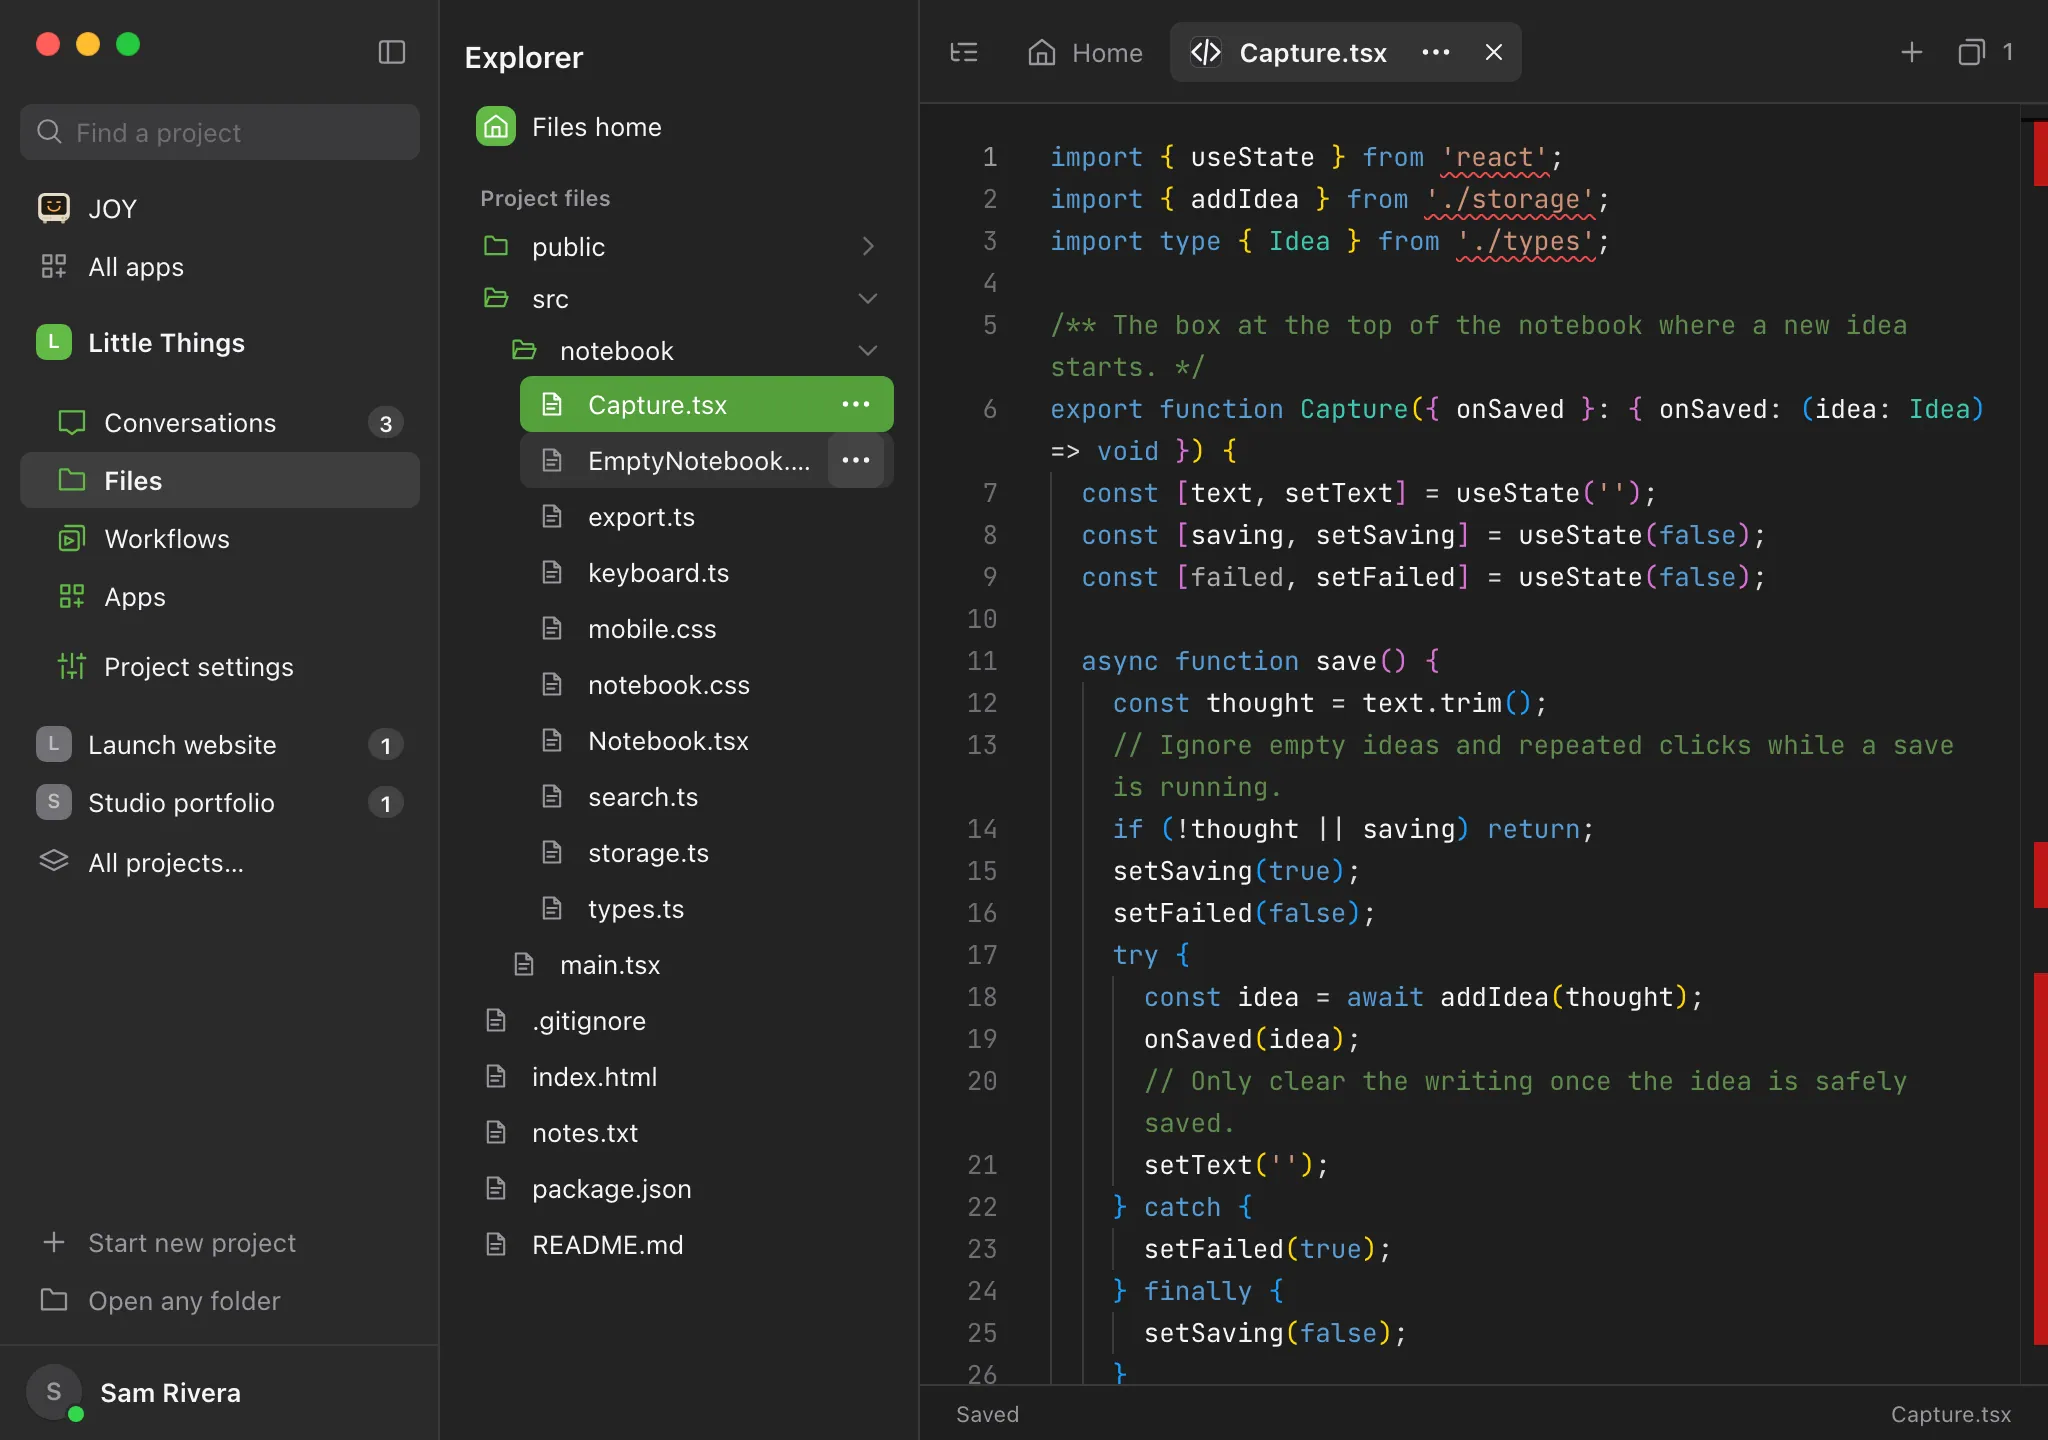
Task: Open the Sam Rivera user profile
Action: coord(220,1392)
